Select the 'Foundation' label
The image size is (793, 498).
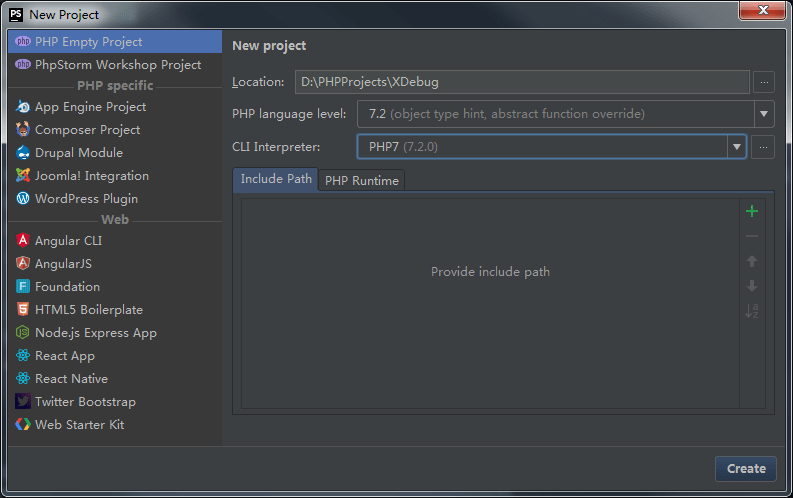click(x=67, y=287)
